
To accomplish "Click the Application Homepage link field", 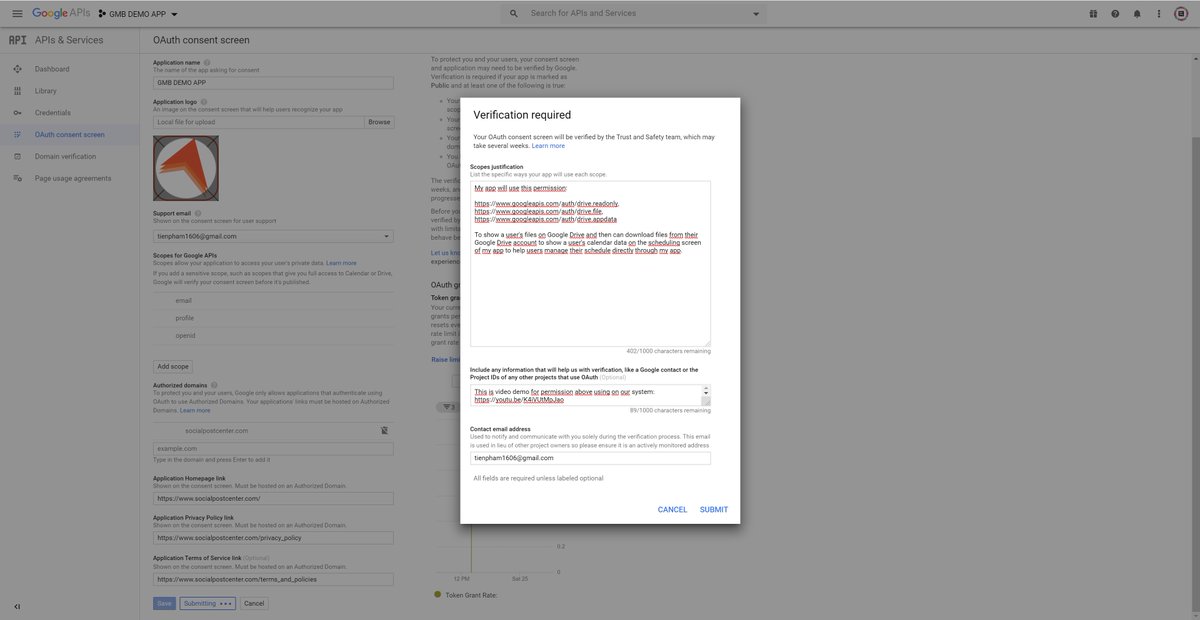I will pyautogui.click(x=273, y=498).
